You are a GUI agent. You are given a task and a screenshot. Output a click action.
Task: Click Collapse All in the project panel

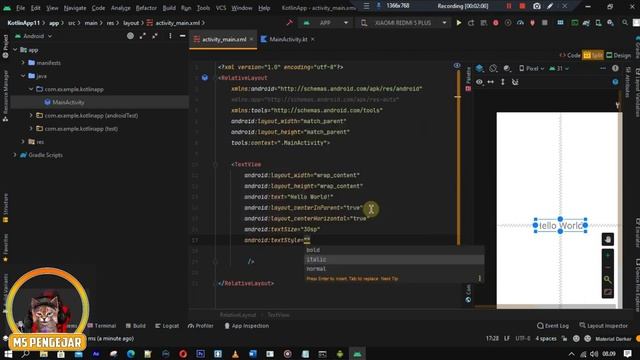pyautogui.click(x=155, y=36)
